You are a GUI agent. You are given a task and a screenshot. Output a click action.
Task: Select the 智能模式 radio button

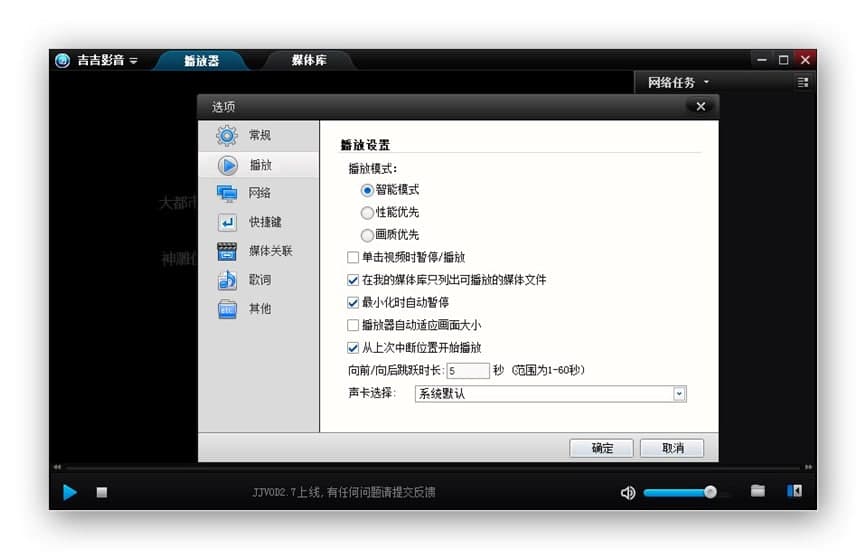[x=367, y=190]
